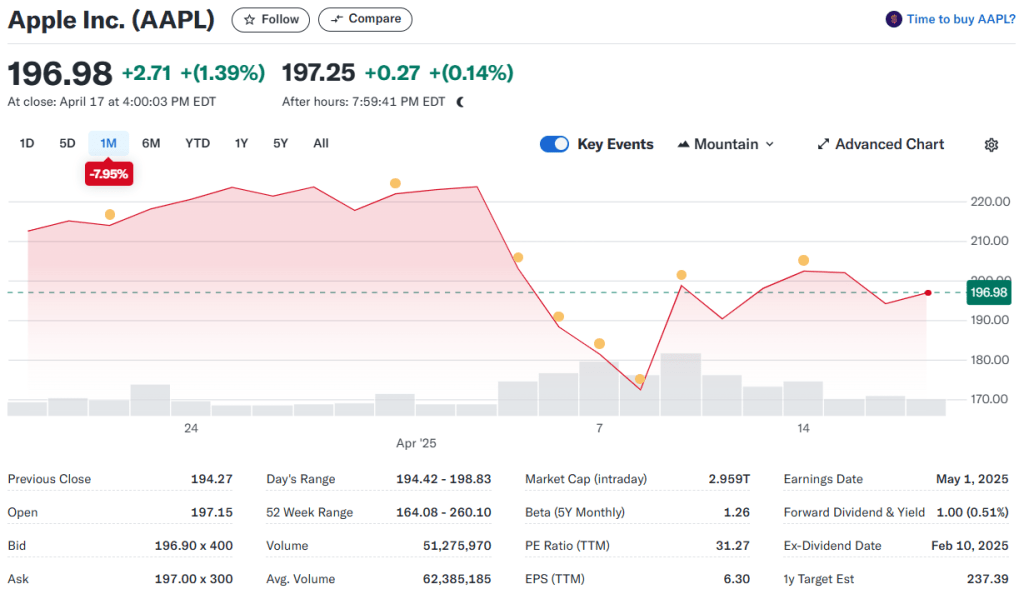The width and height of the screenshot is (1024, 594).
Task: Click the Ex-Dividend Date value Feb 10, 2025
Action: pyautogui.click(x=970, y=546)
